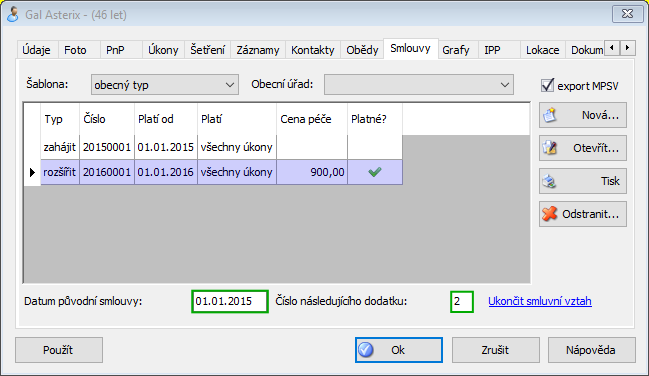Image resolution: width=649 pixels, height=376 pixels.
Task: Click the Číslo column header
Action: [x=107, y=119]
